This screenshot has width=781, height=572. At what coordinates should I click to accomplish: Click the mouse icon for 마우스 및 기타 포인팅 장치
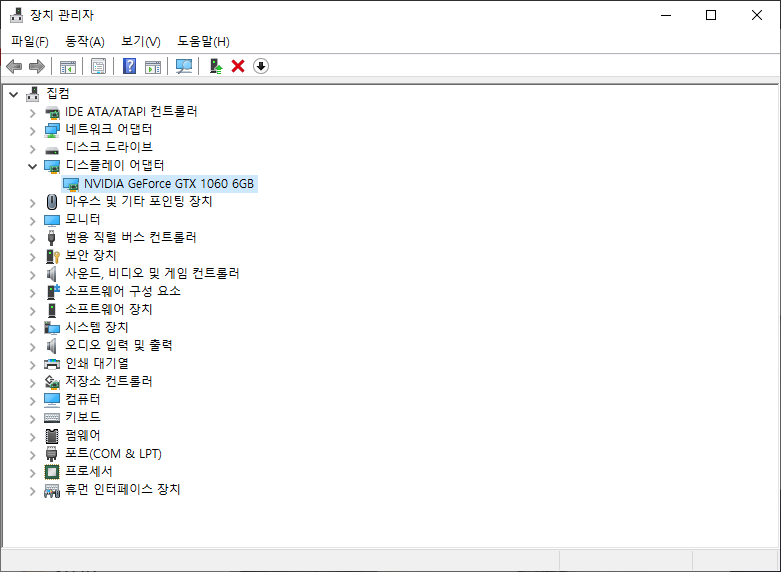click(52, 202)
